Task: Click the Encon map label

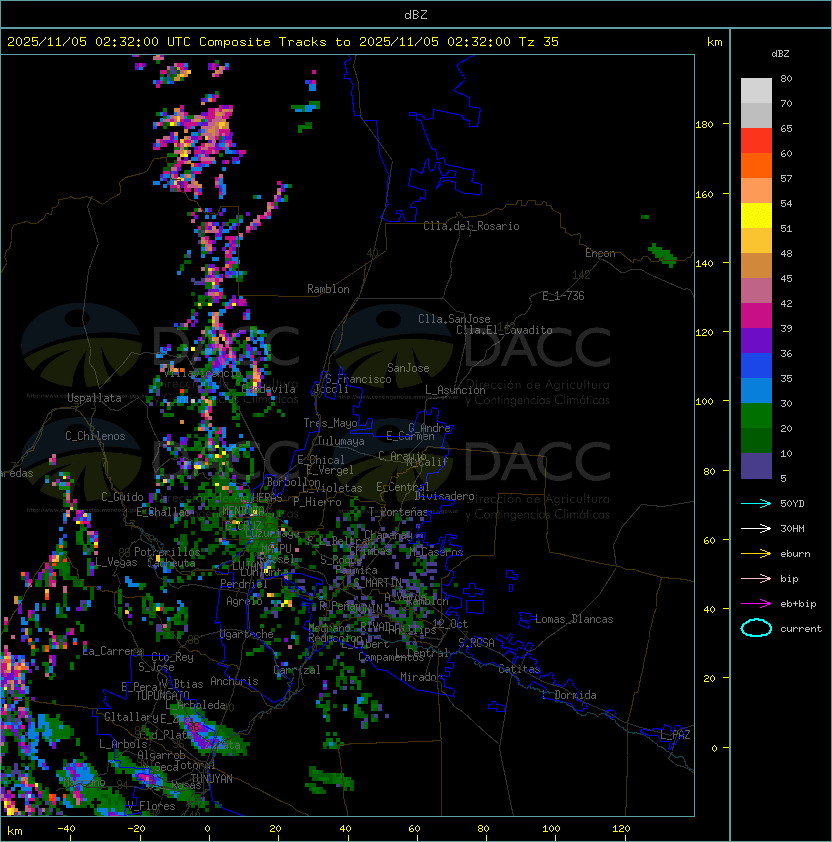Action: (x=600, y=253)
